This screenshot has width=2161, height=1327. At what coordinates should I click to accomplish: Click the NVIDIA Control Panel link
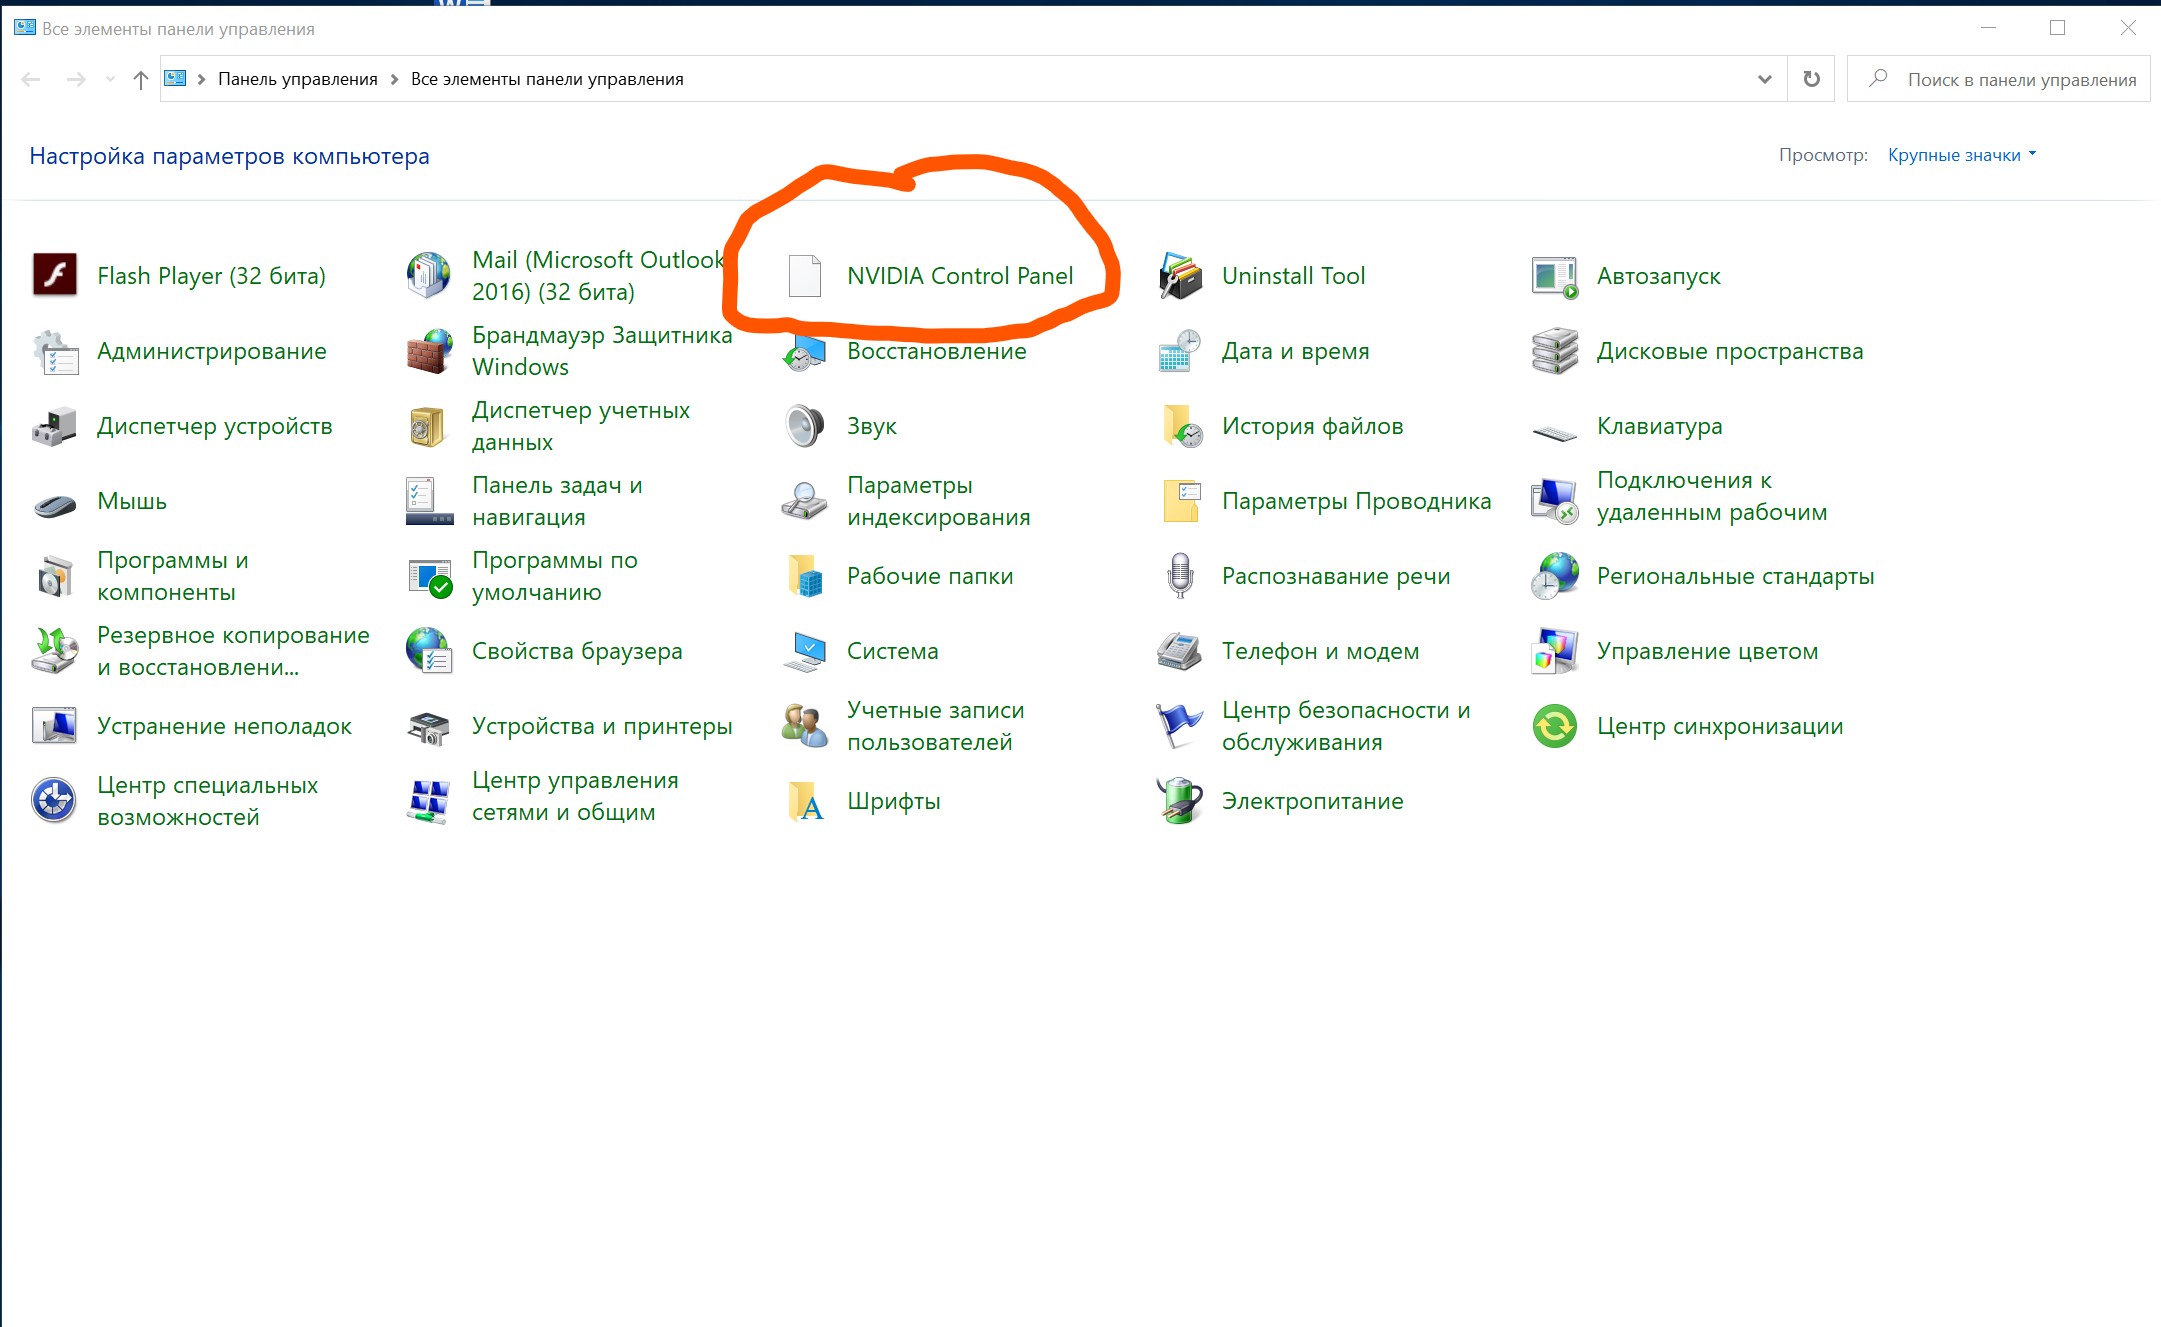pos(959,276)
